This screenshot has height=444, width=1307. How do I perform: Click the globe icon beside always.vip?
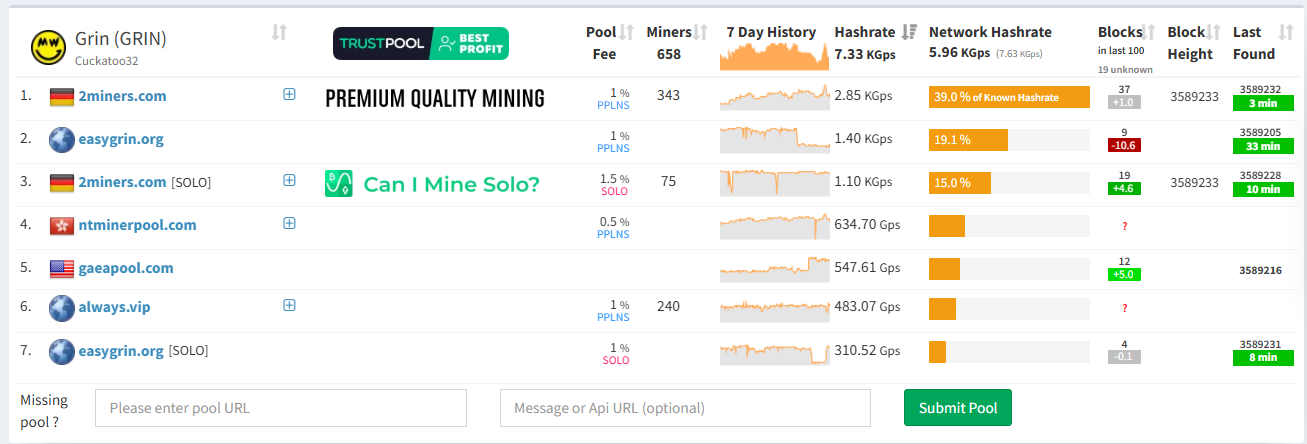62,308
